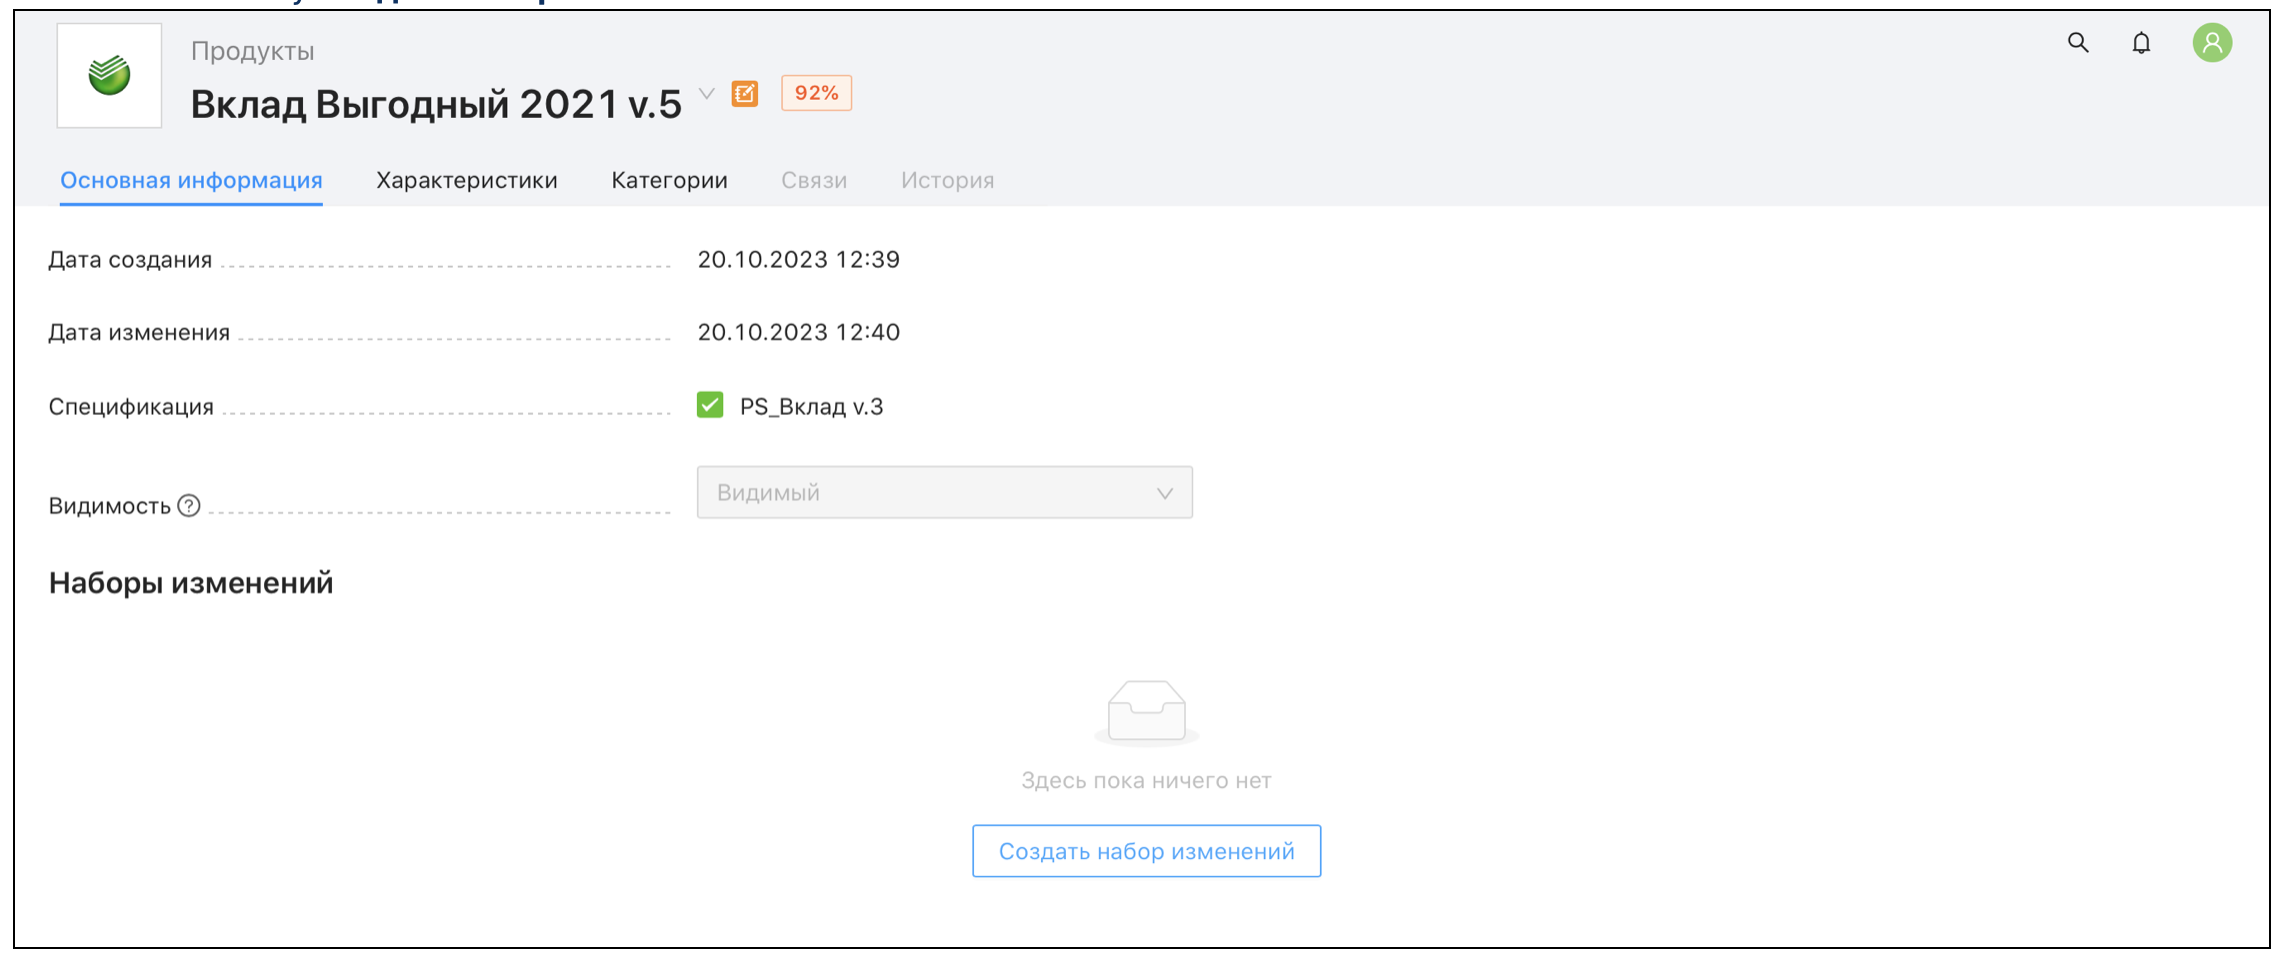Switch to the Характеристики tab
Viewport: 2280px width, 960px height.
click(466, 180)
